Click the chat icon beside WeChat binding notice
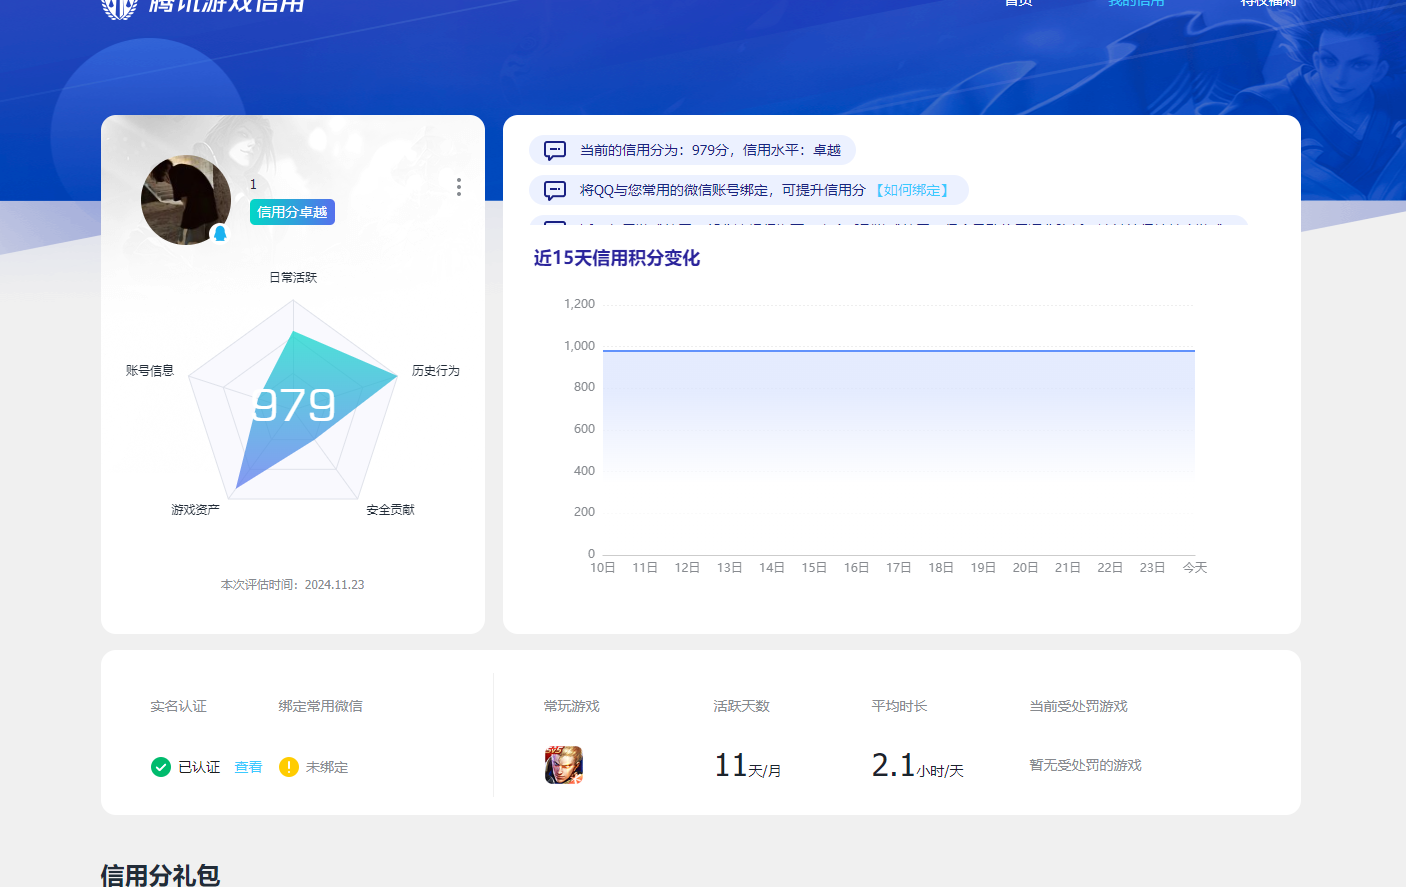The image size is (1406, 887). pos(555,190)
